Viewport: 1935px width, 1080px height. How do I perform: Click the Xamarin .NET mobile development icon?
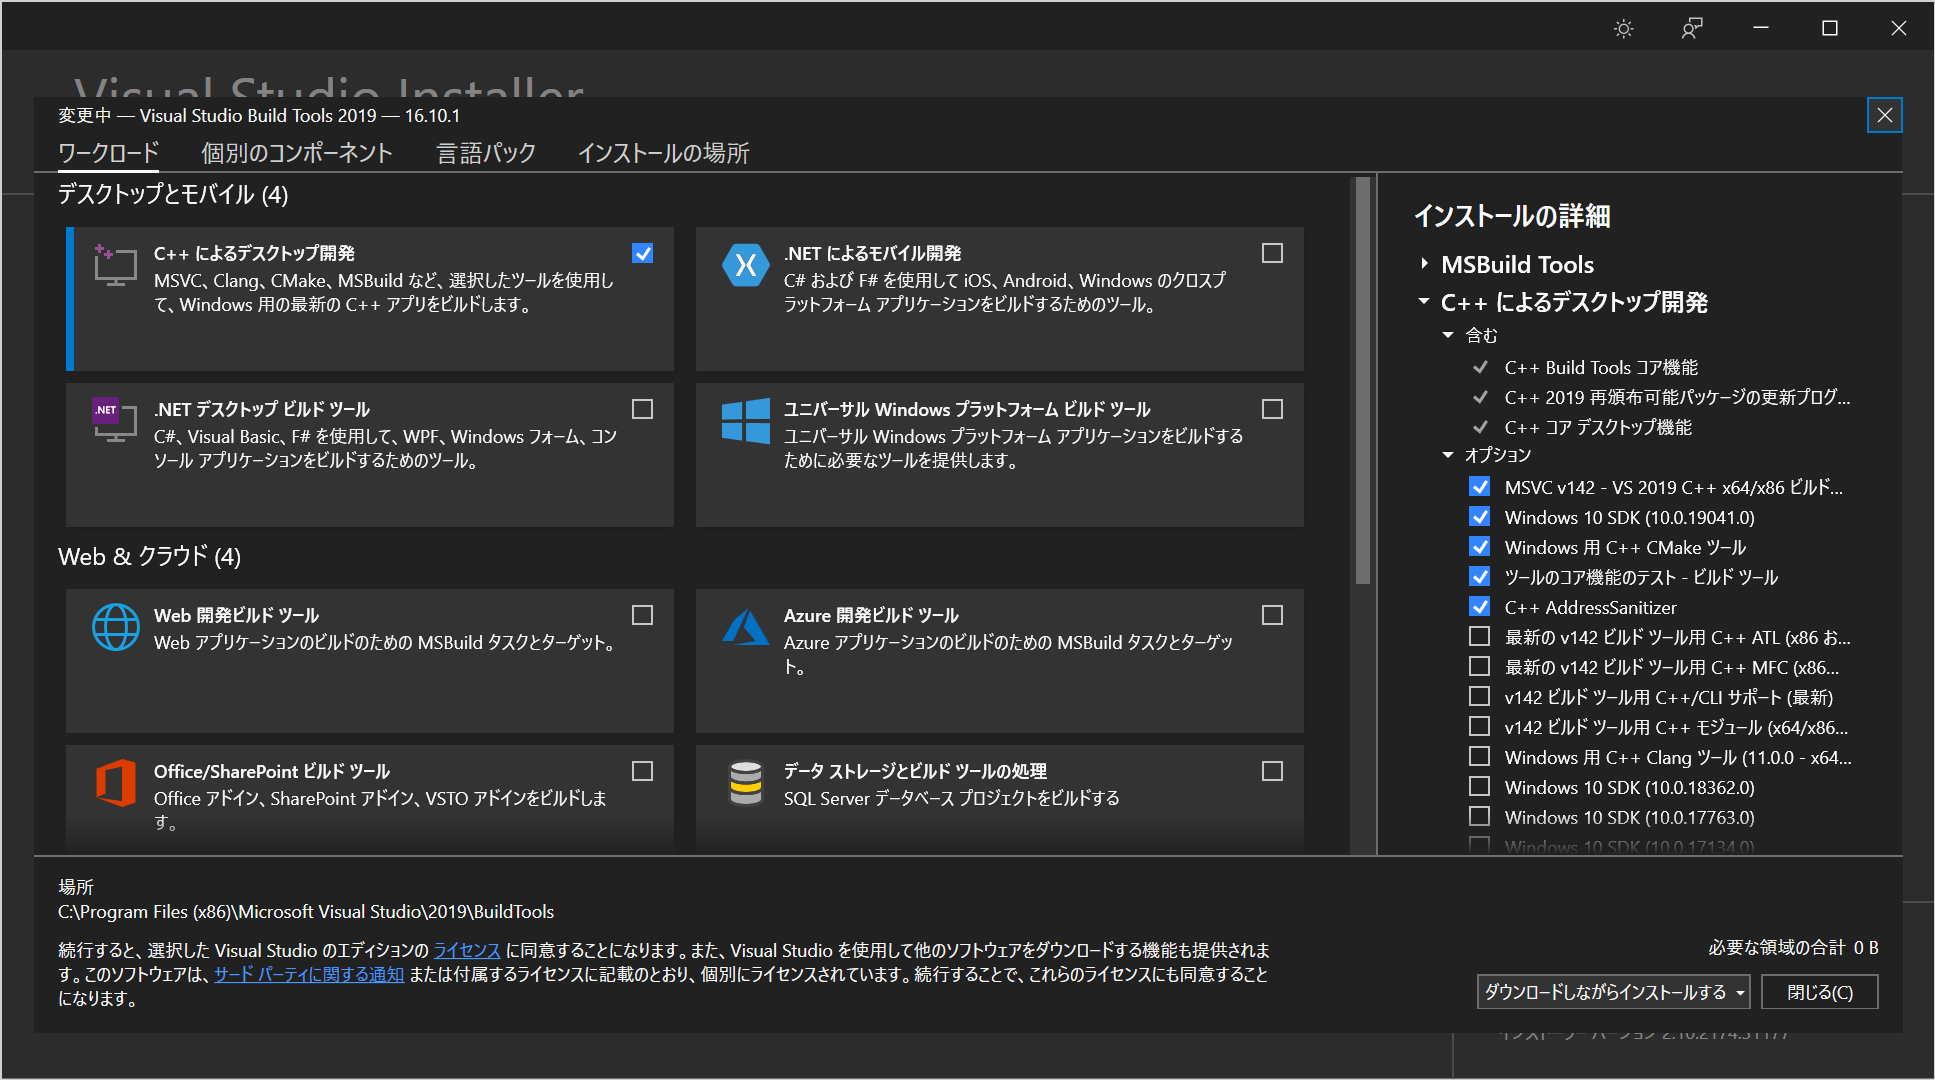pyautogui.click(x=746, y=265)
